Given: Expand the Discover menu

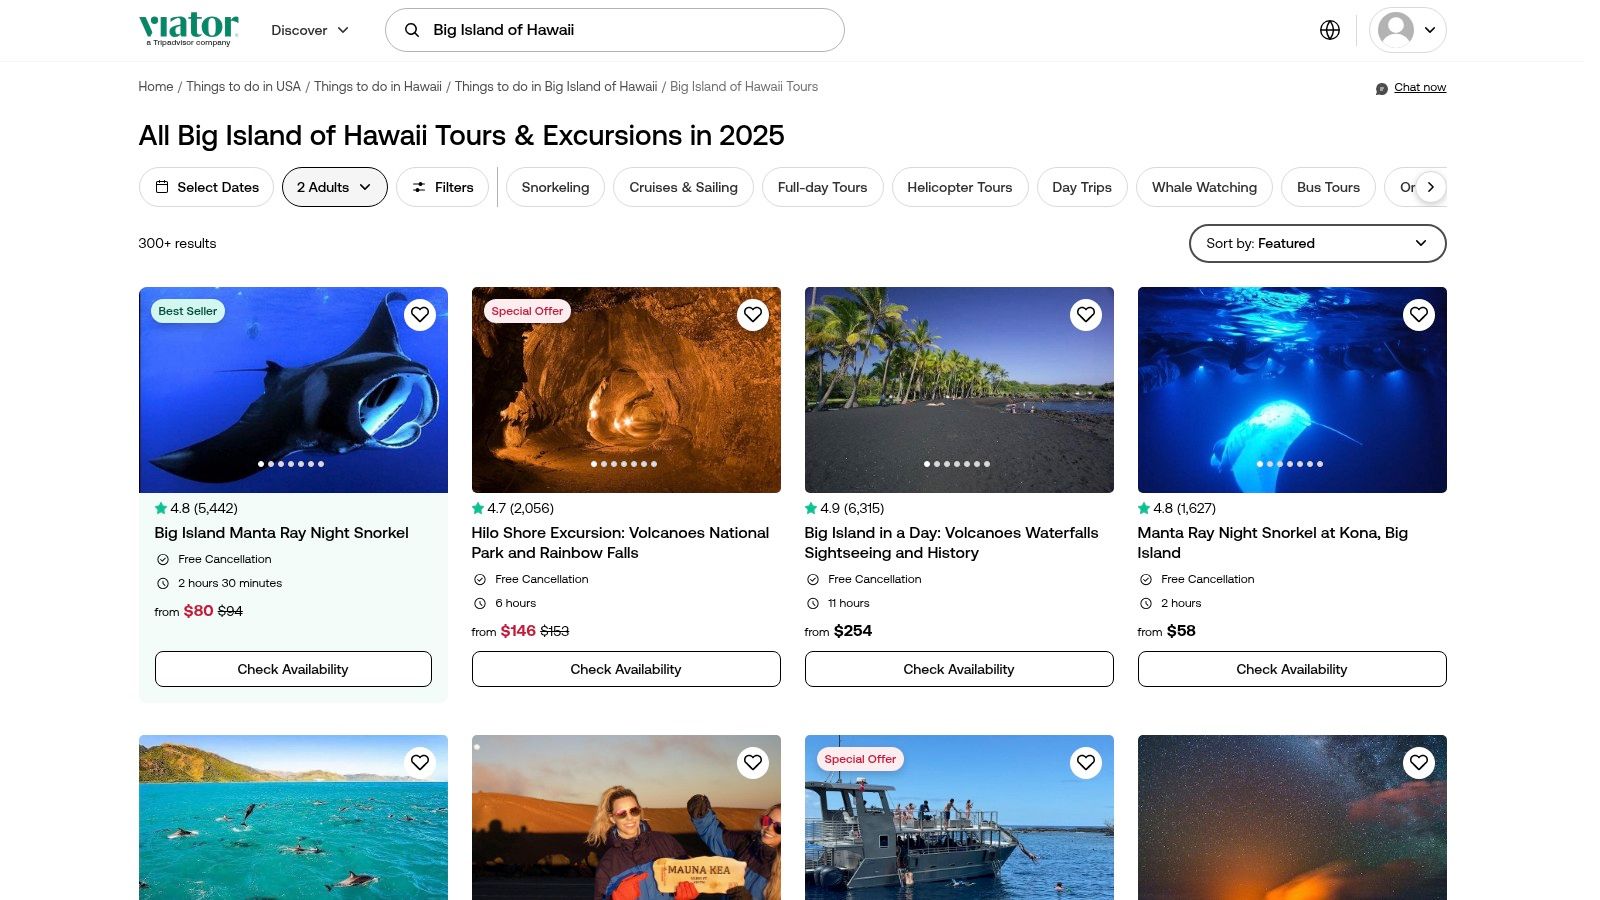Looking at the screenshot, I should point(310,30).
